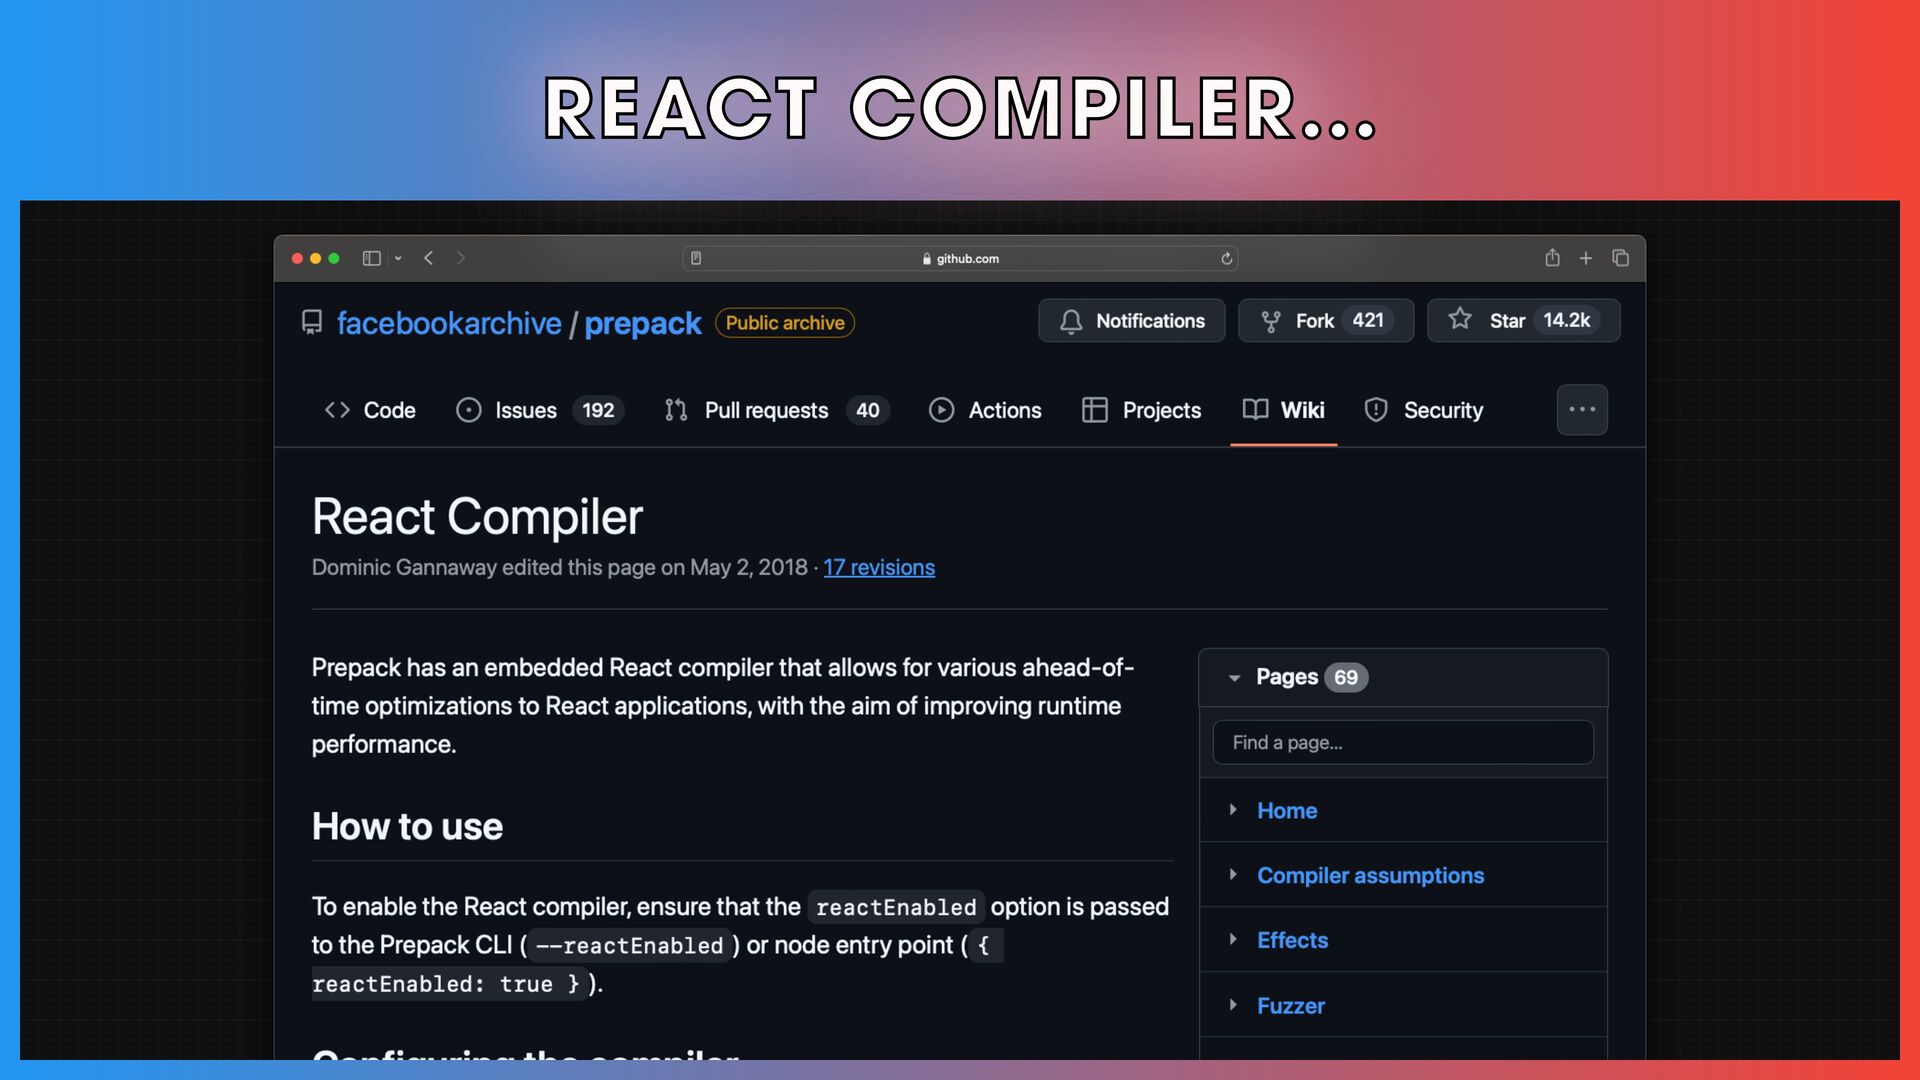Expand Compiler assumptions page entry

pos(1233,875)
